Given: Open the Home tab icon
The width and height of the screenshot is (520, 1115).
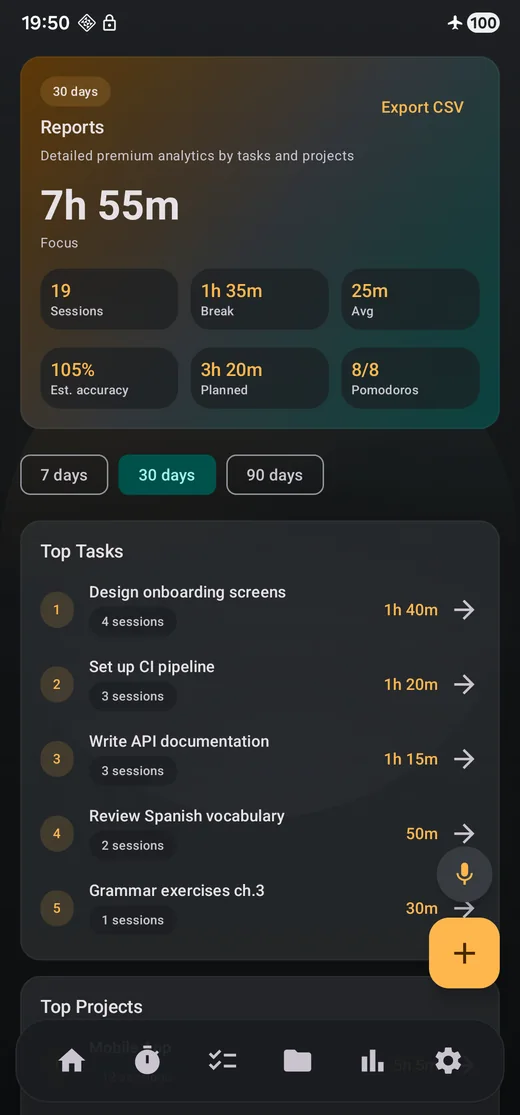Looking at the screenshot, I should [x=72, y=1062].
